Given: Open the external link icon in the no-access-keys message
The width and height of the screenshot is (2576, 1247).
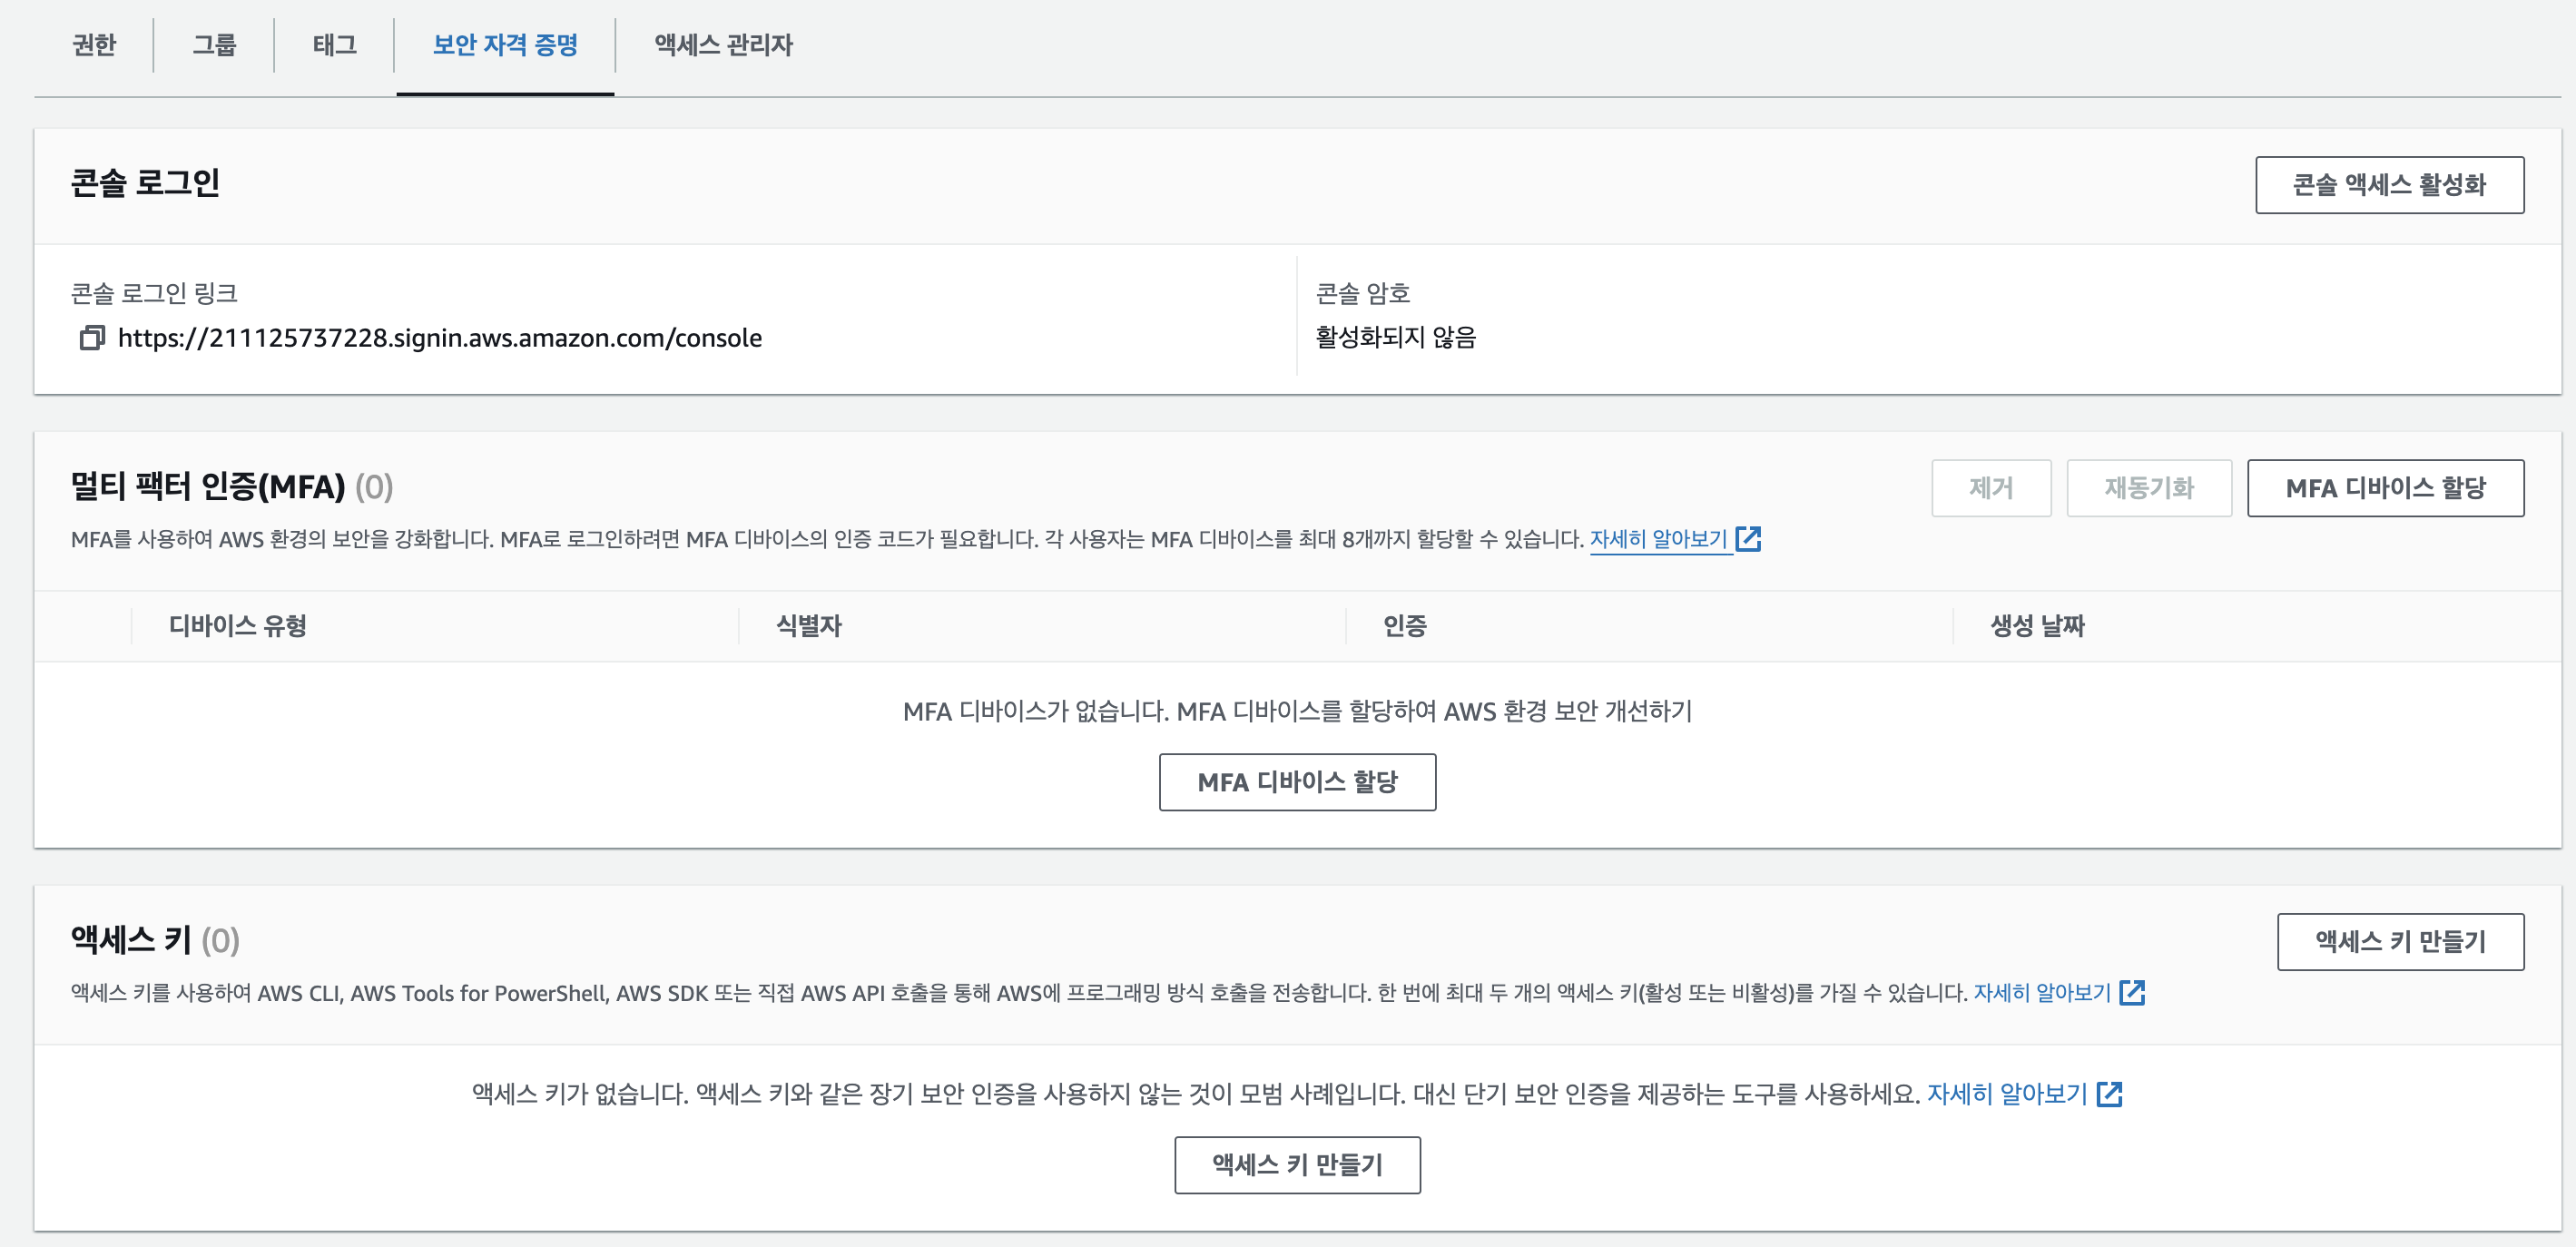Looking at the screenshot, I should coord(2109,1094).
